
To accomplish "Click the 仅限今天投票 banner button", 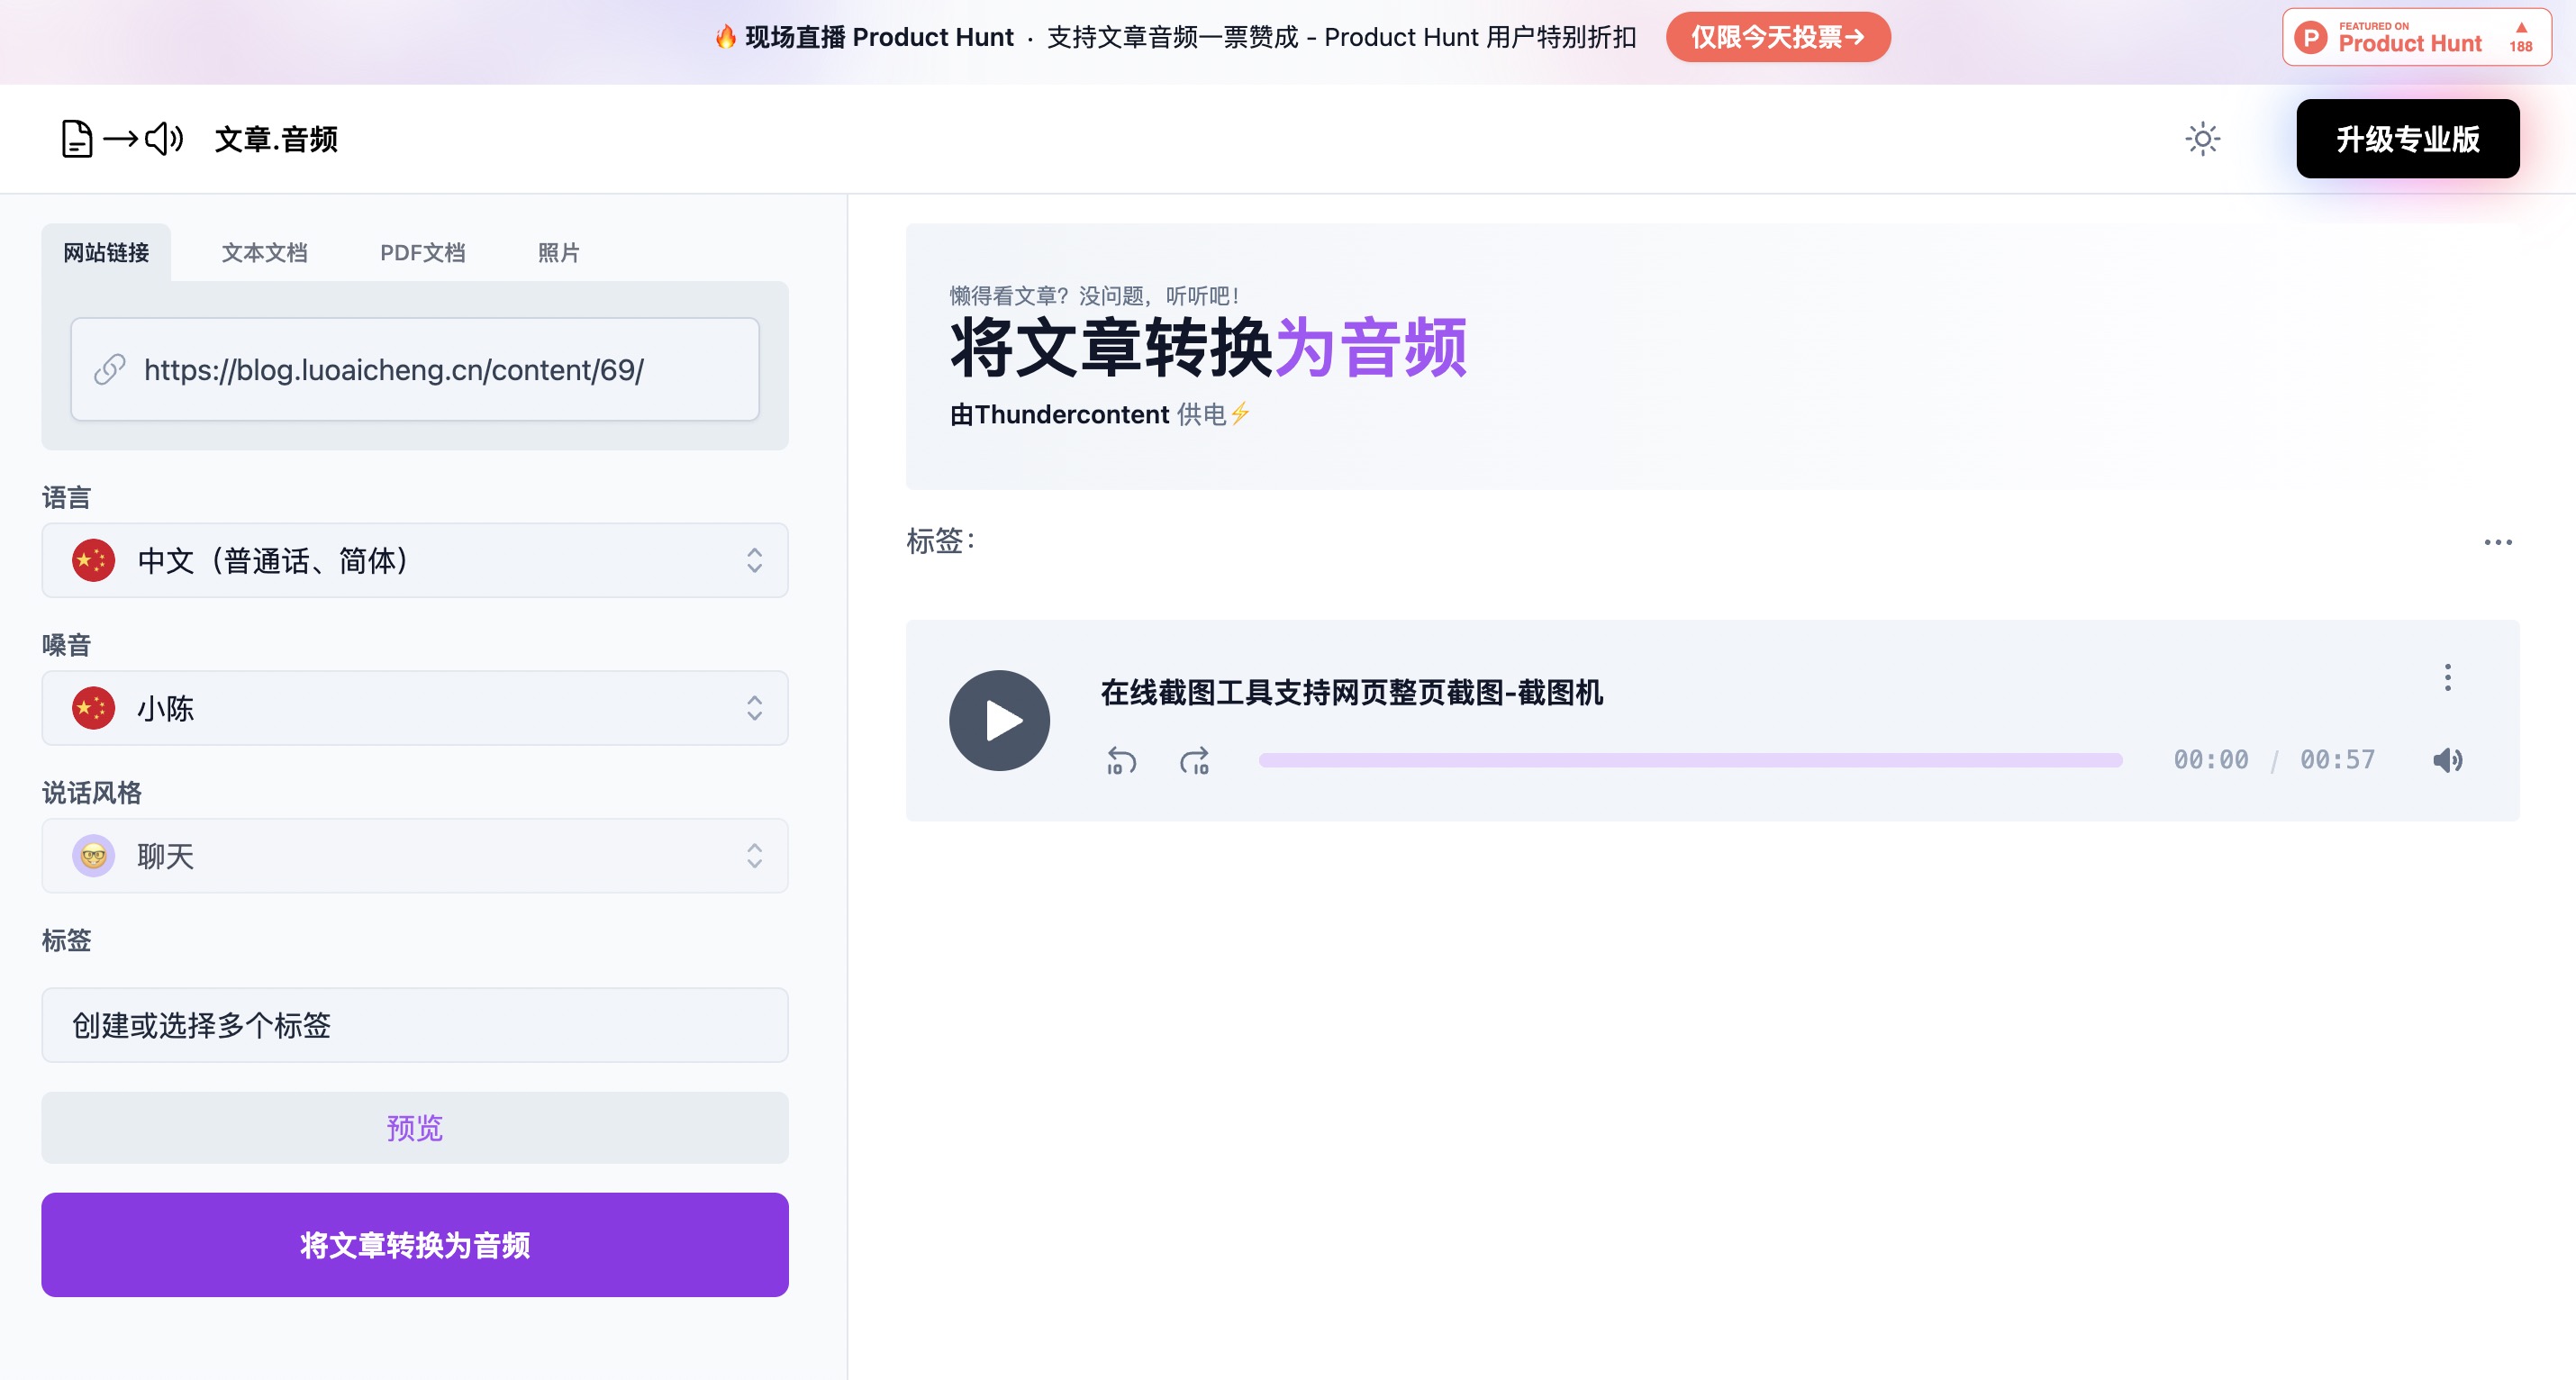I will [x=1777, y=38].
